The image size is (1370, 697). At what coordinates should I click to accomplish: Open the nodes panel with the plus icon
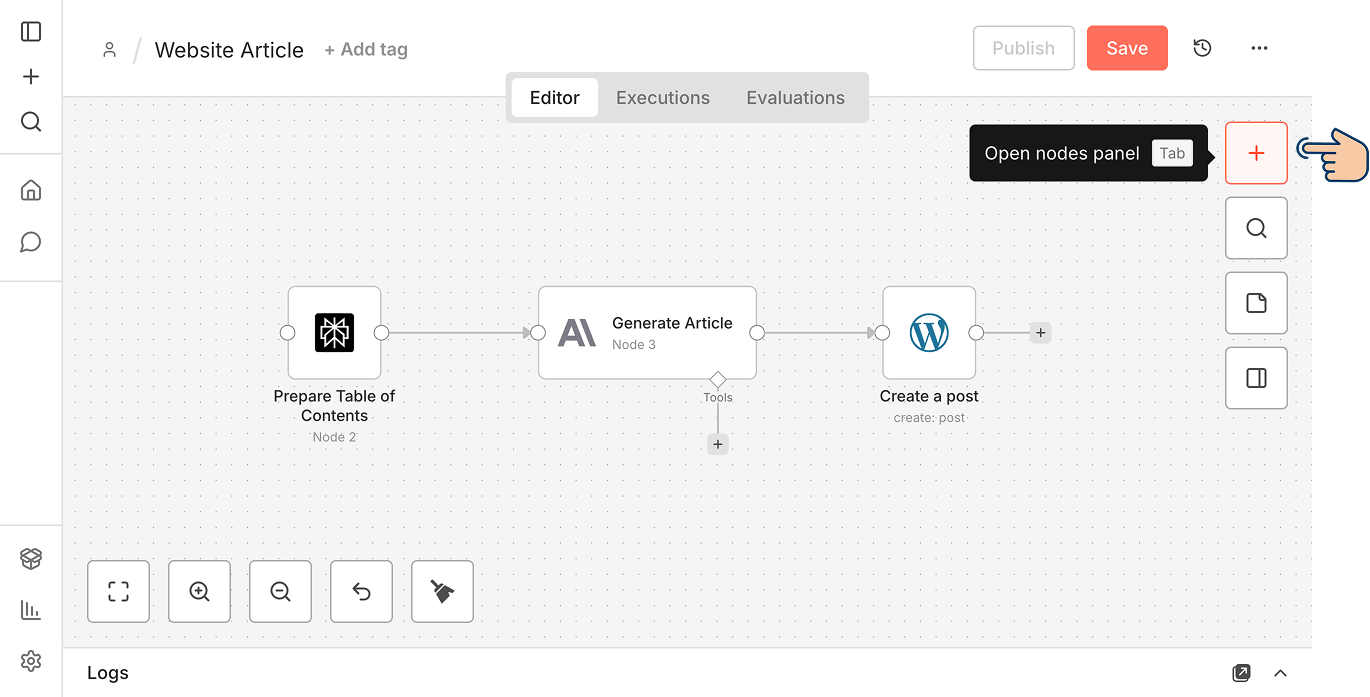point(1256,152)
